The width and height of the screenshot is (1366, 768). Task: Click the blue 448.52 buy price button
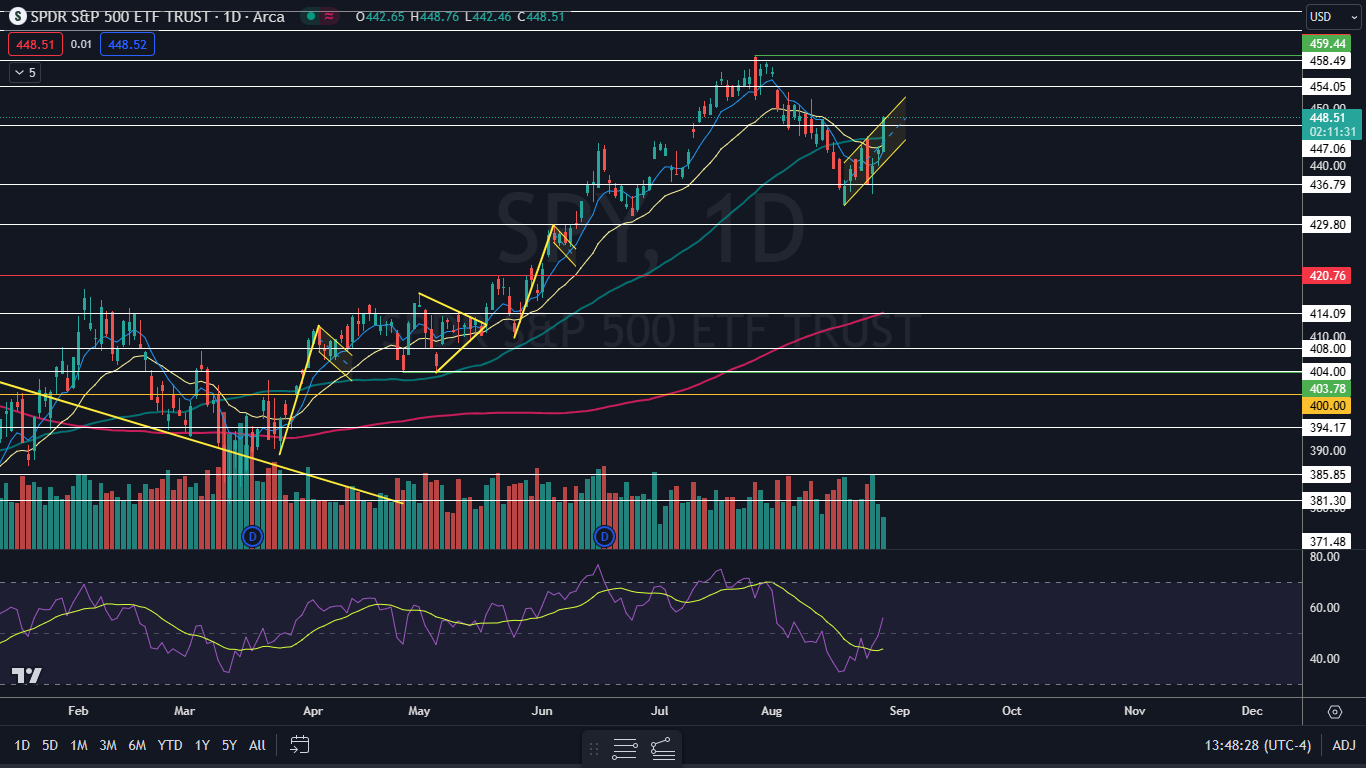pos(127,44)
